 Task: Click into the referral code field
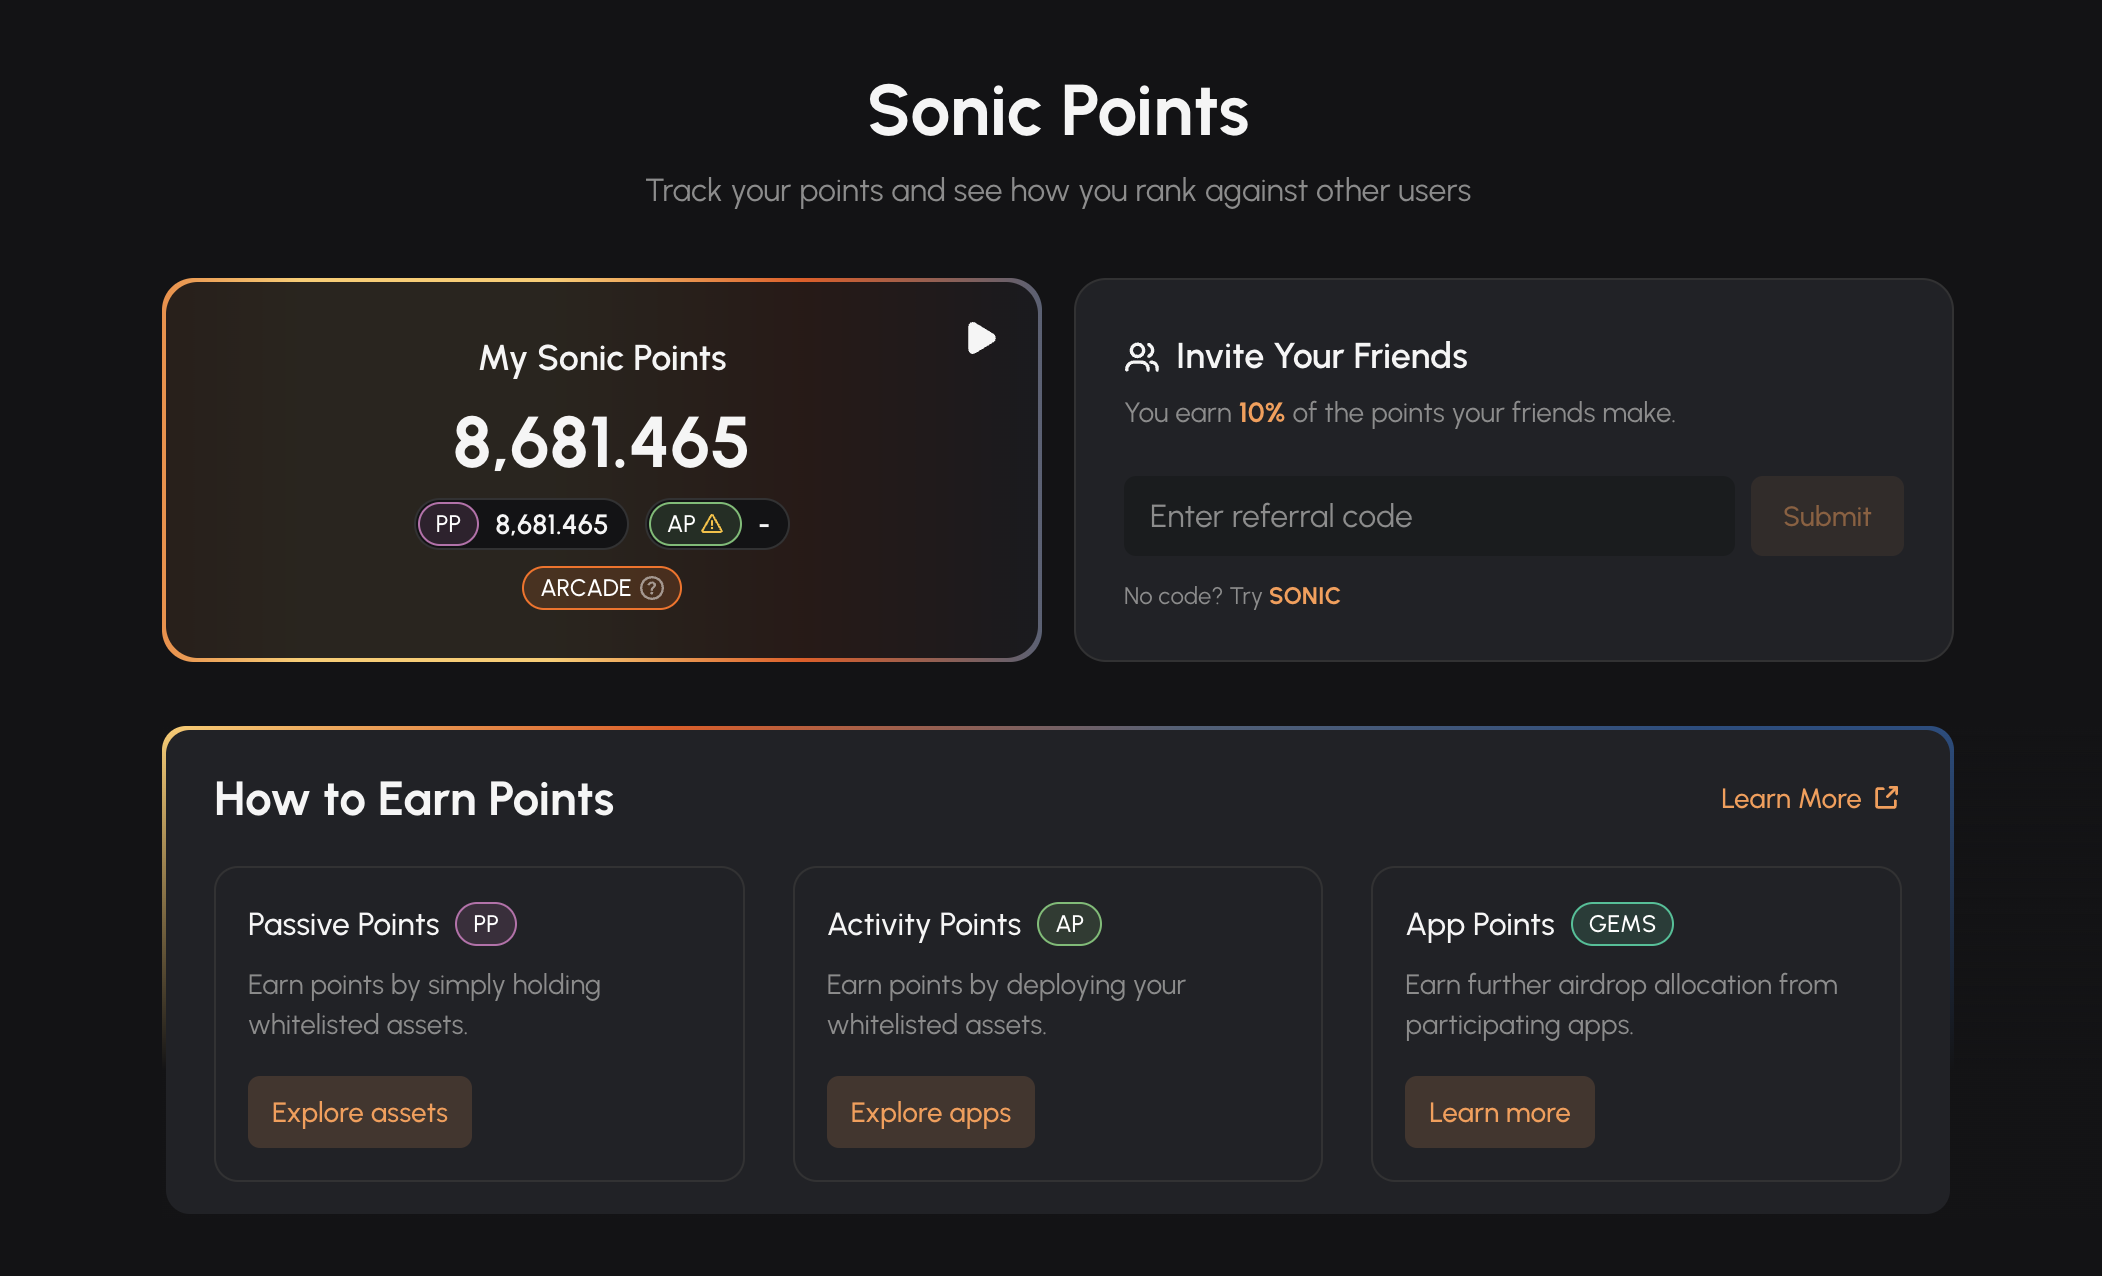tap(1429, 516)
